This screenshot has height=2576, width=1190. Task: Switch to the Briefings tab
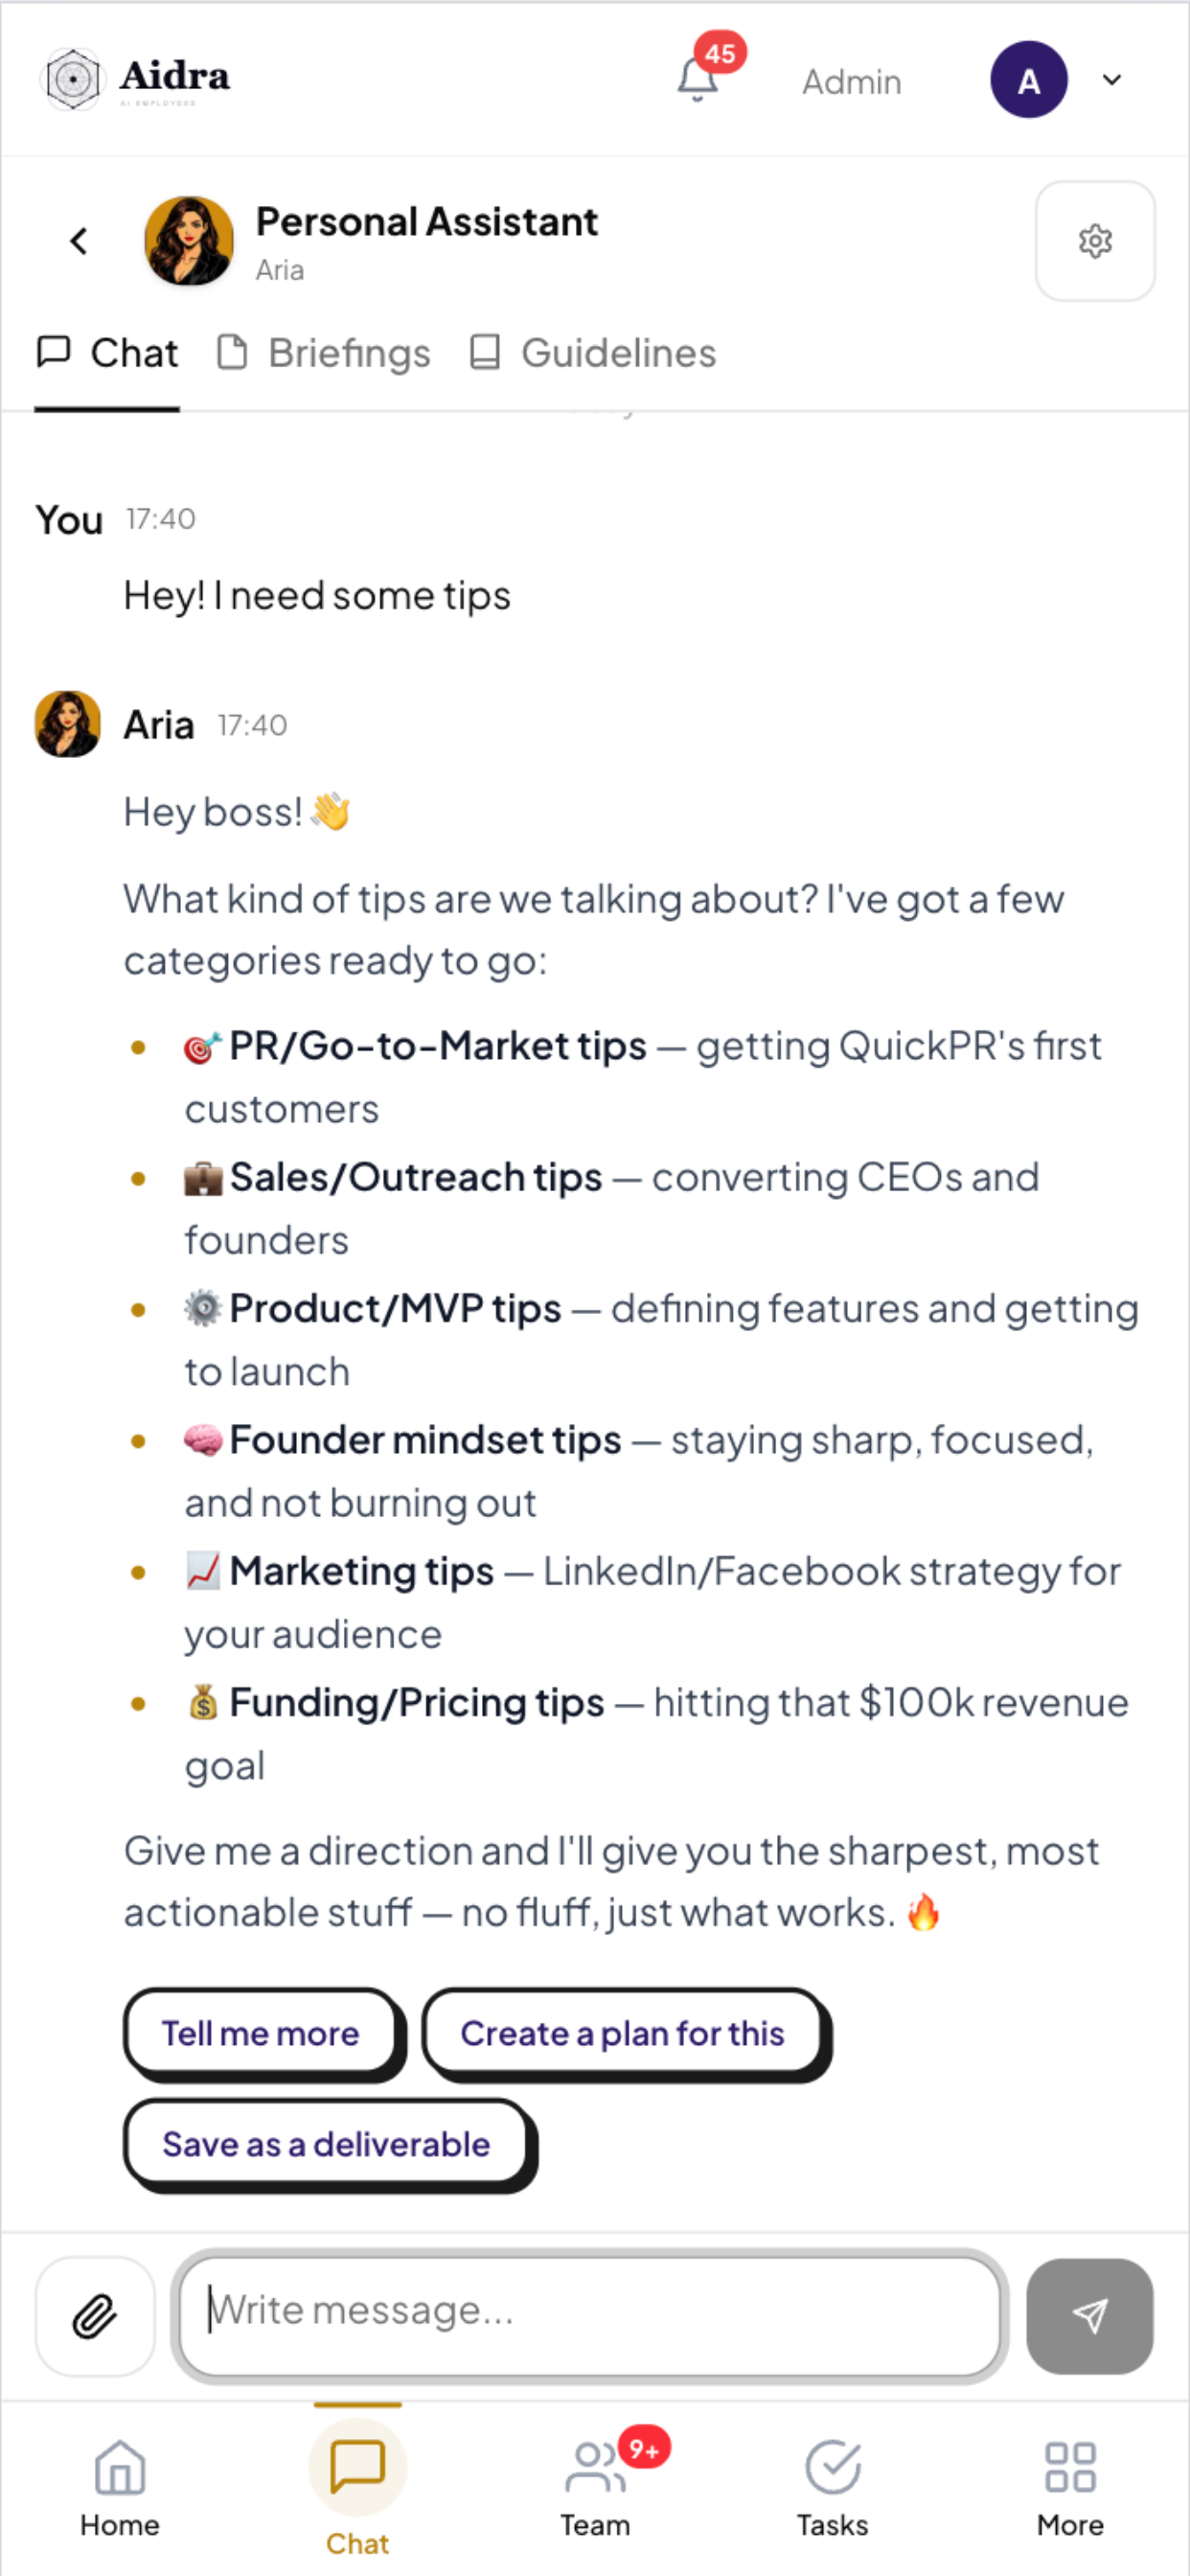pos(324,353)
